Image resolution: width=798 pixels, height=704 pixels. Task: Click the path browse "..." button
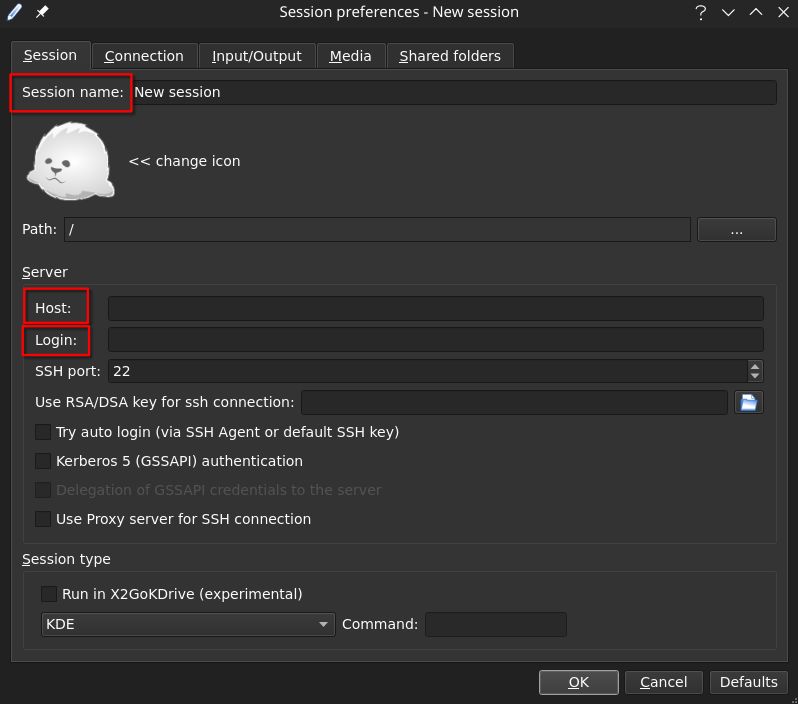[736, 230]
